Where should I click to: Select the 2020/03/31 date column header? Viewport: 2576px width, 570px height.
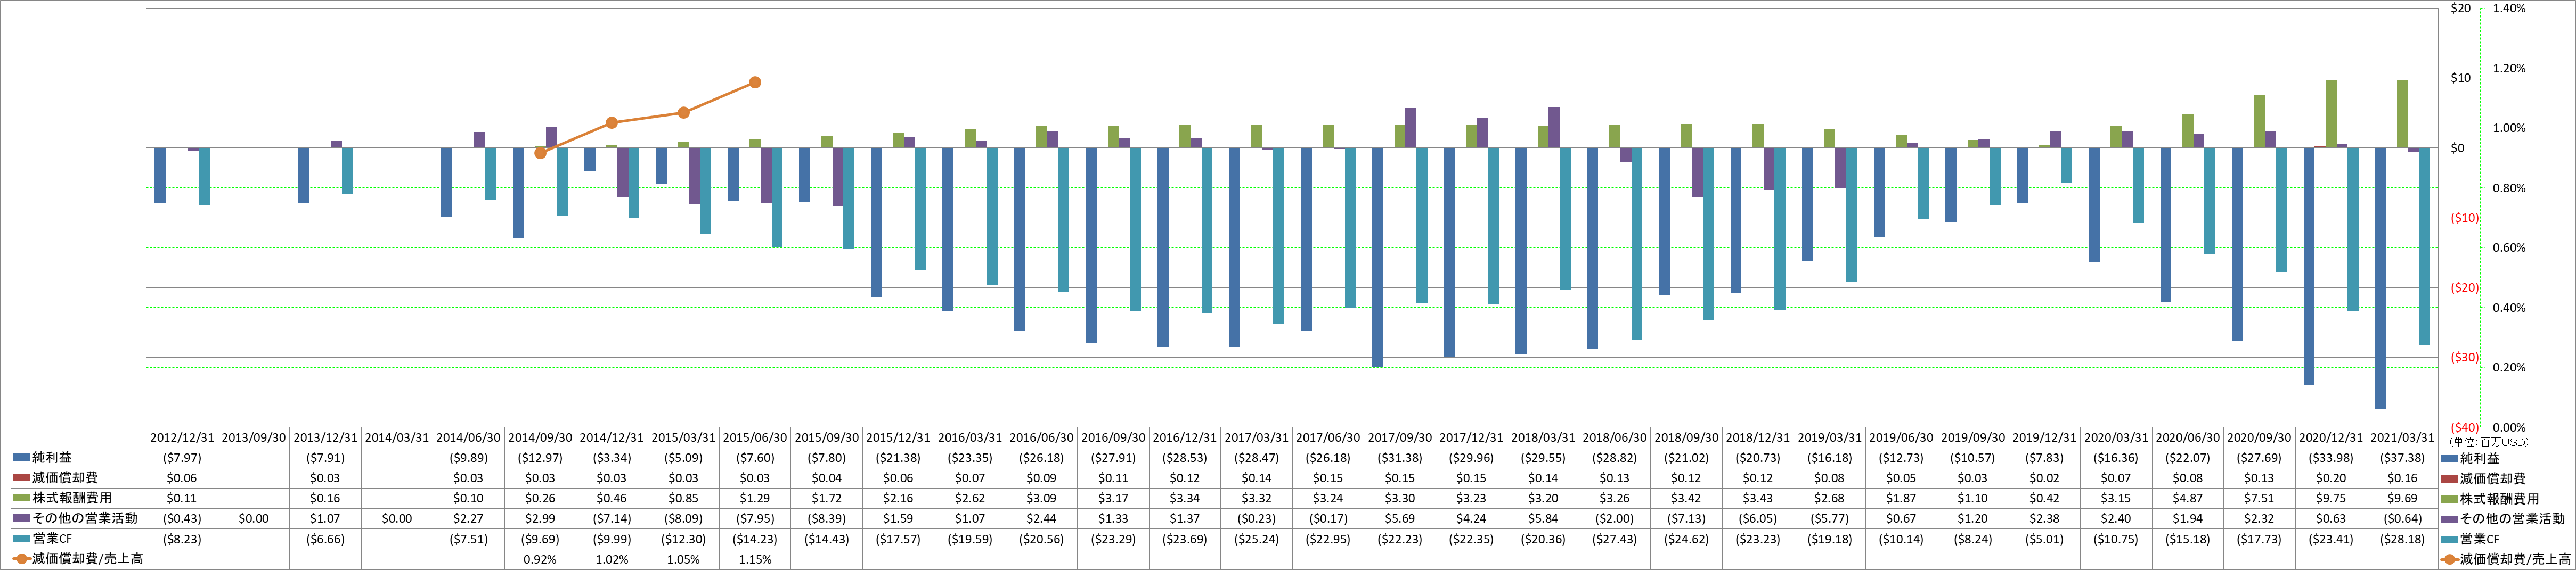point(2116,438)
